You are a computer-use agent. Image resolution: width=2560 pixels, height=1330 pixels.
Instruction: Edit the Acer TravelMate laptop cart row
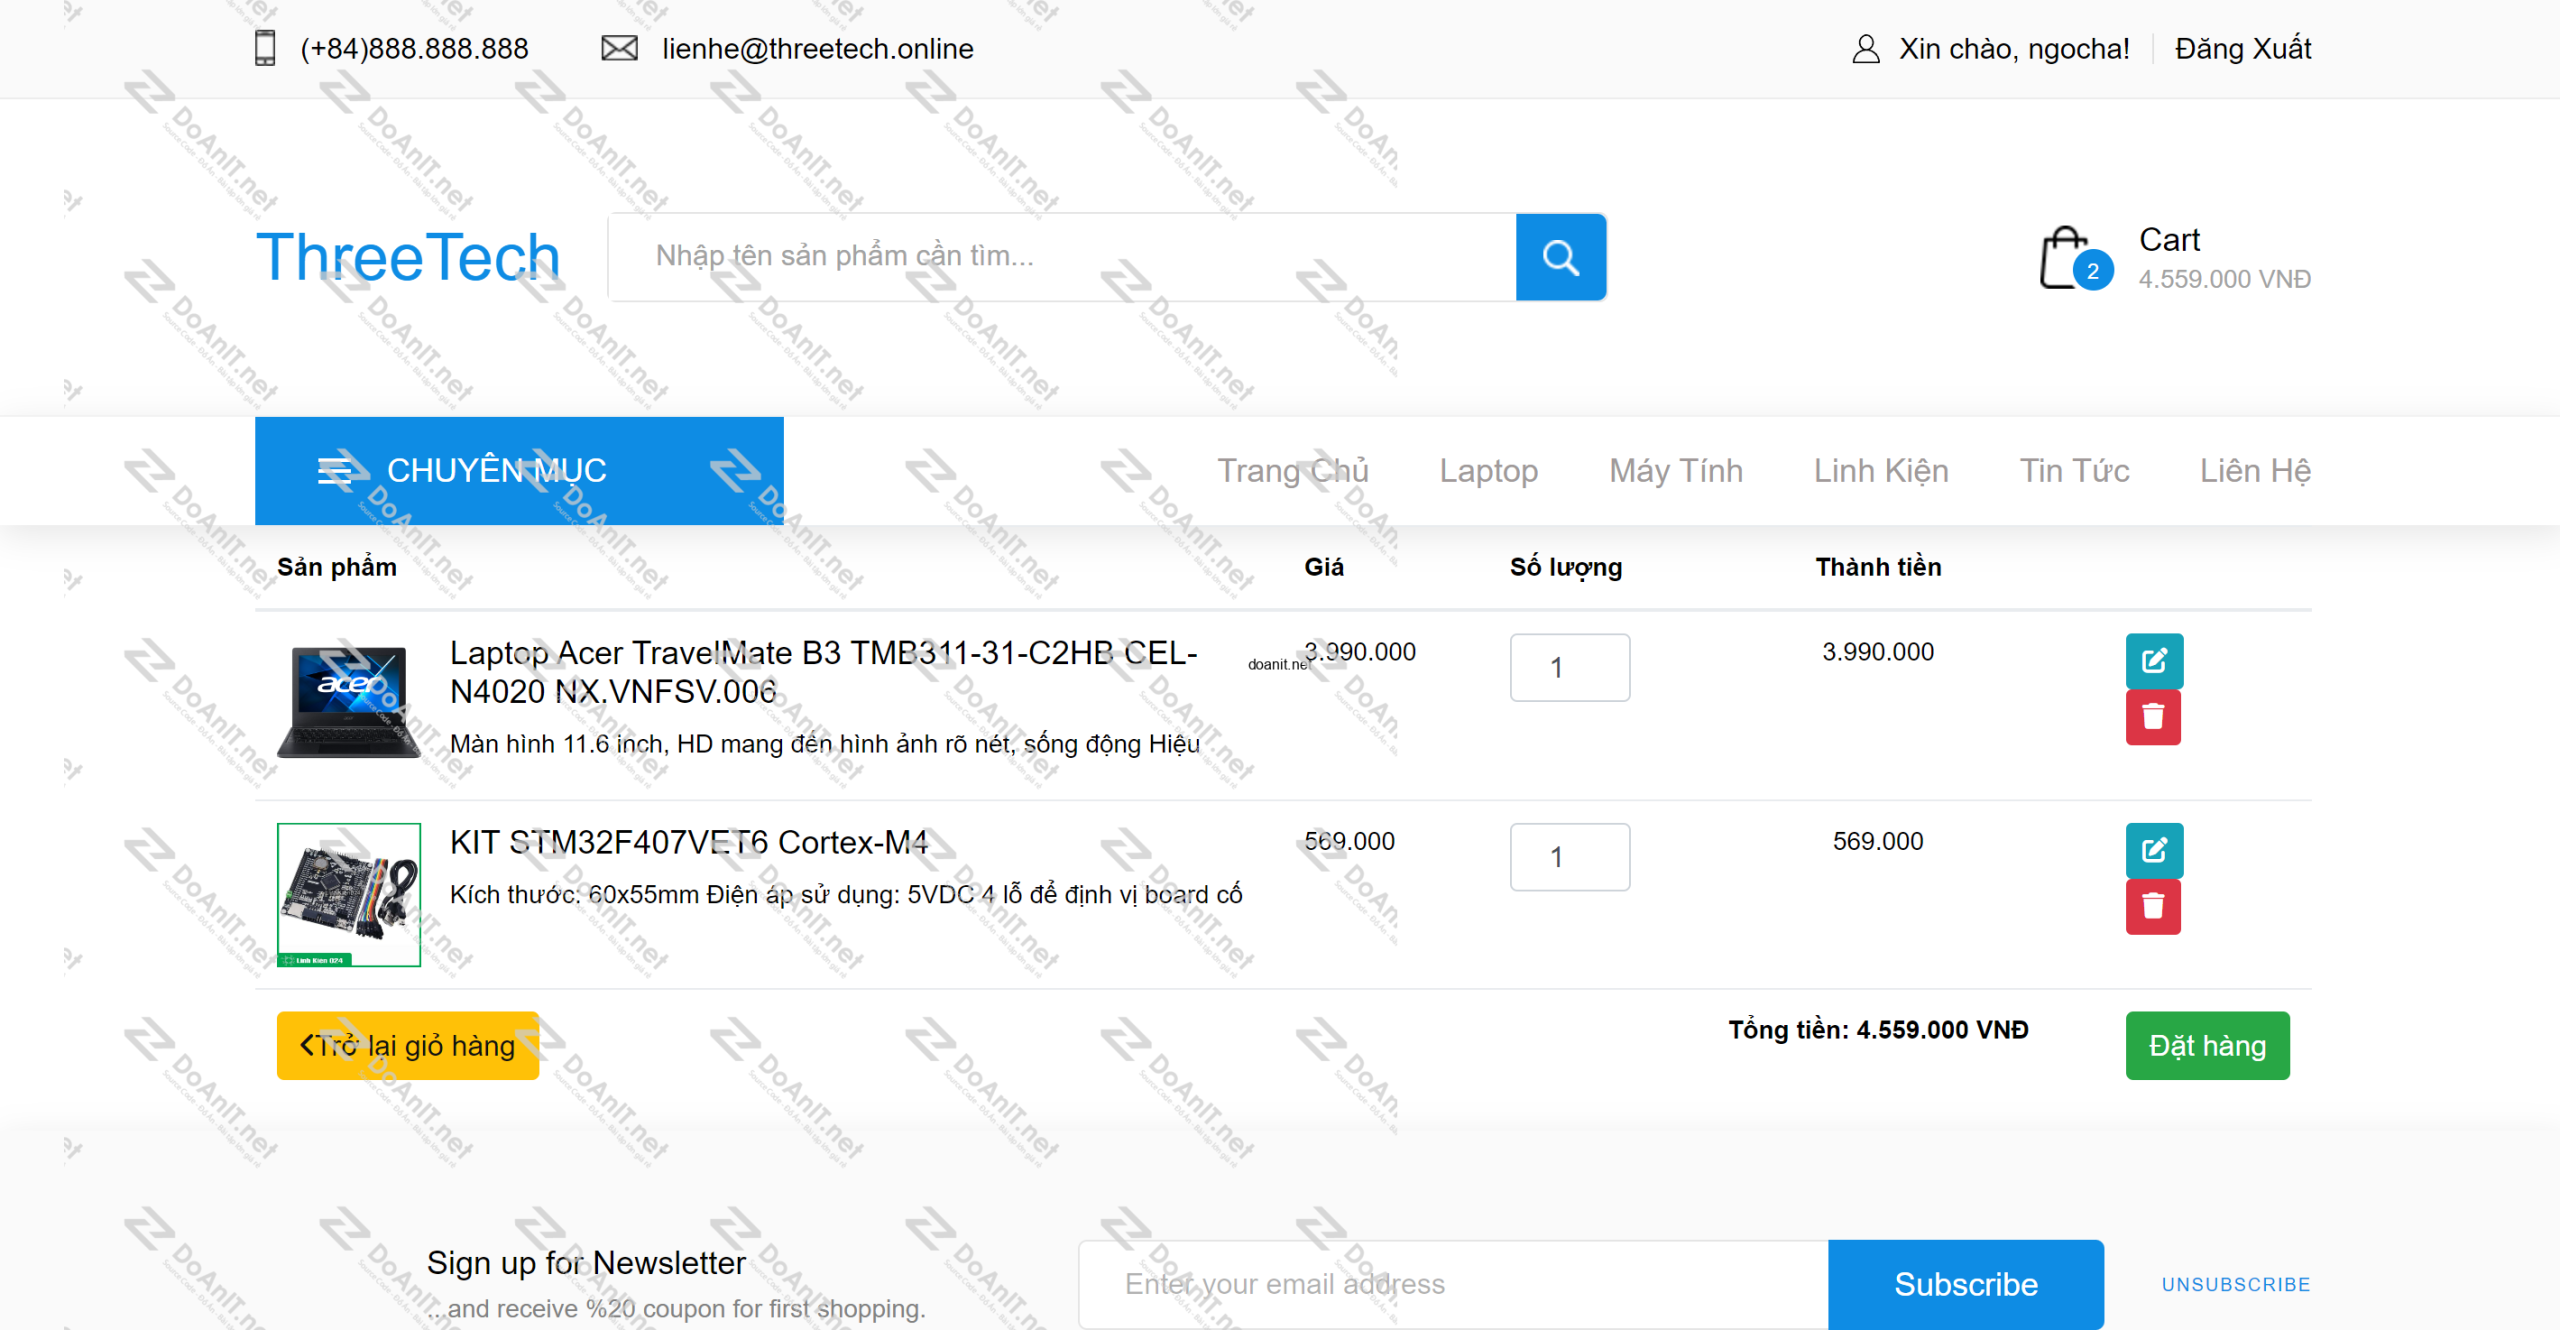pyautogui.click(x=2153, y=660)
